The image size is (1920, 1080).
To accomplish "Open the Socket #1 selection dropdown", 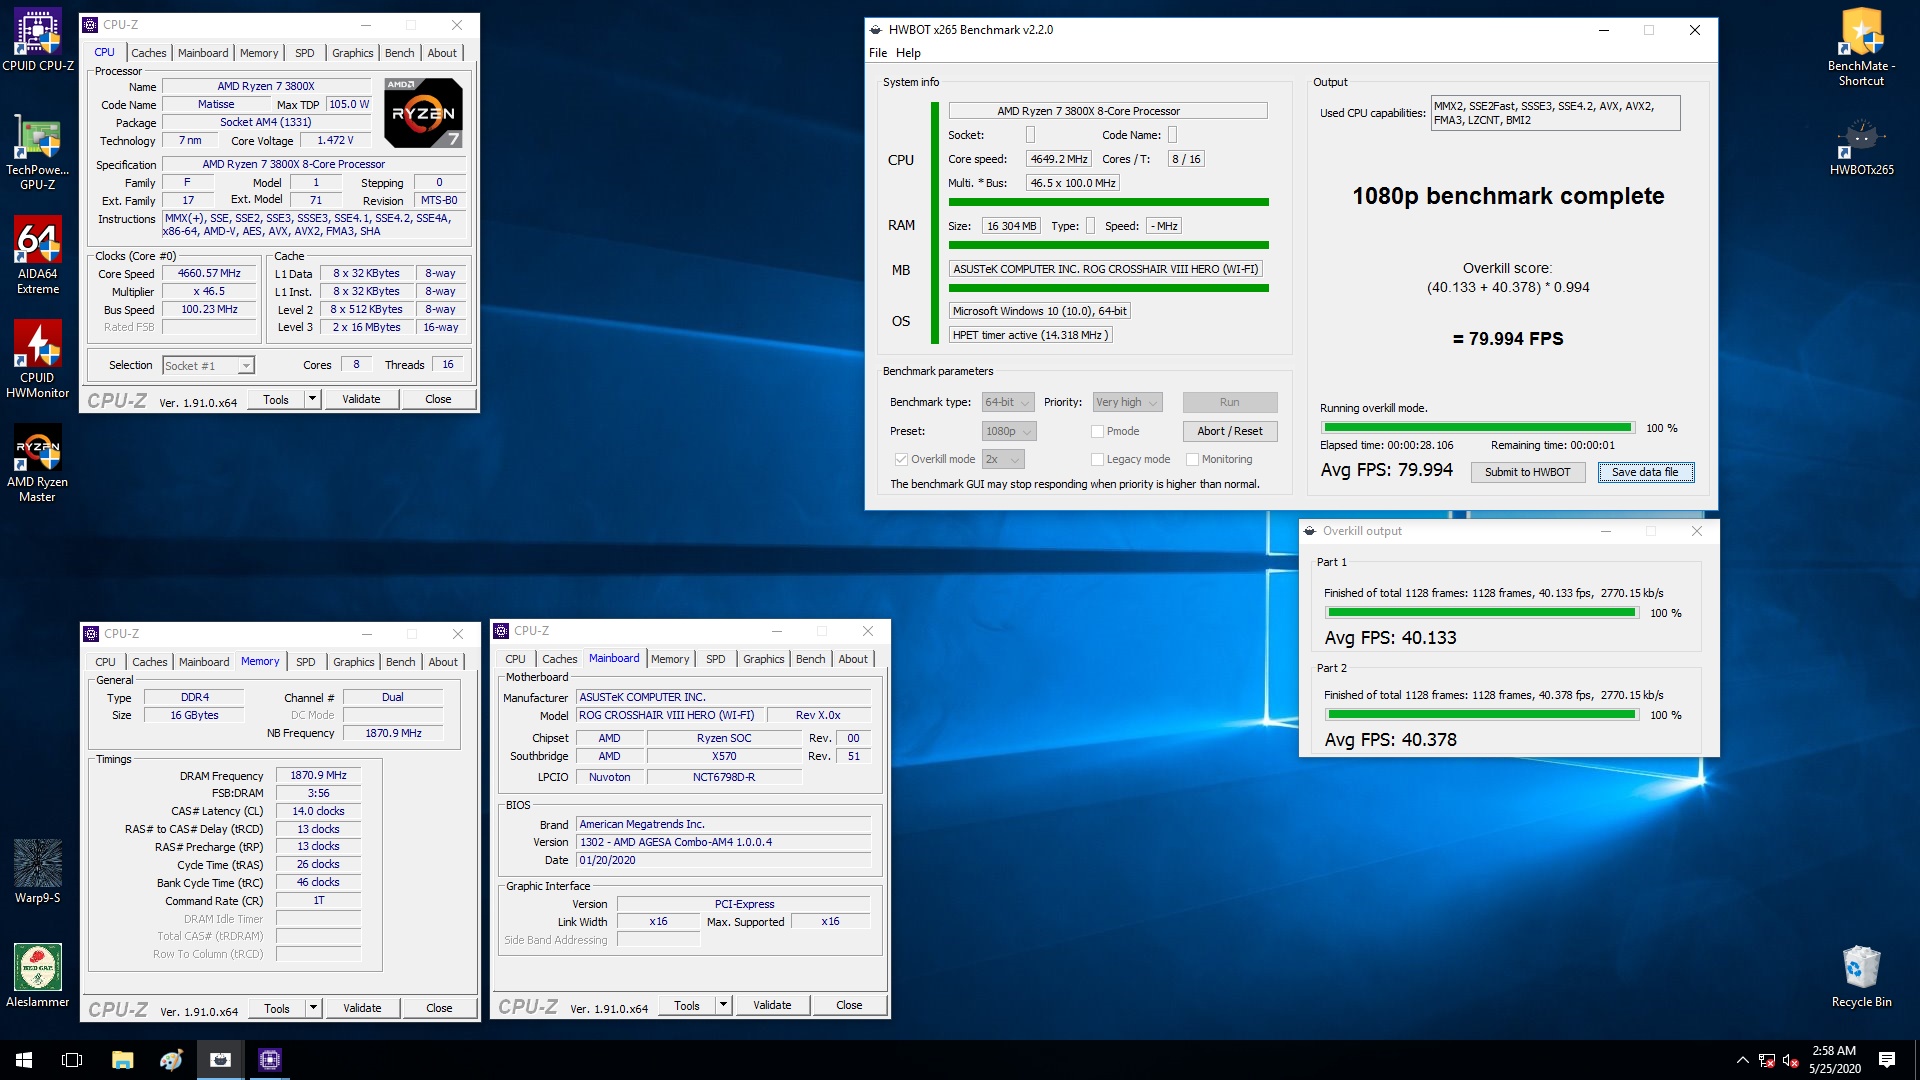I will point(208,366).
